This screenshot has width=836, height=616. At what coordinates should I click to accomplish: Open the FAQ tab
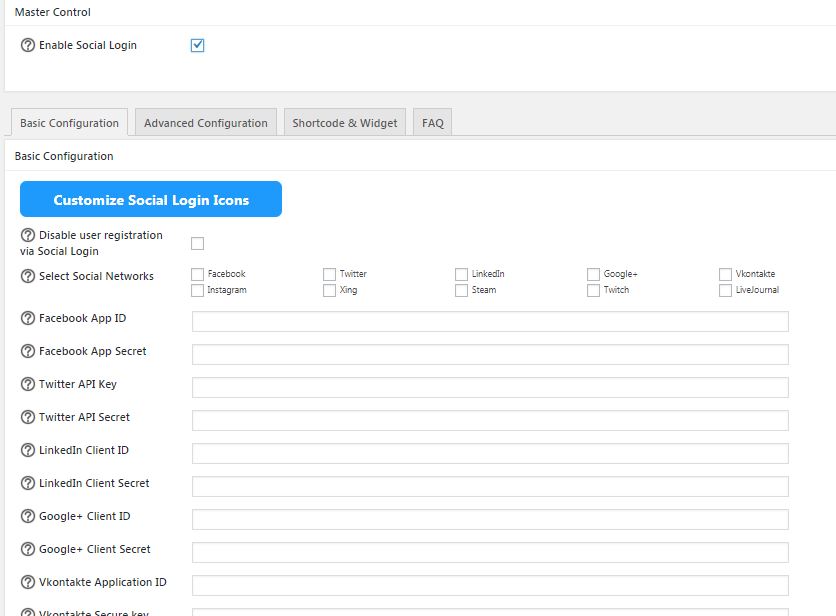coord(432,121)
